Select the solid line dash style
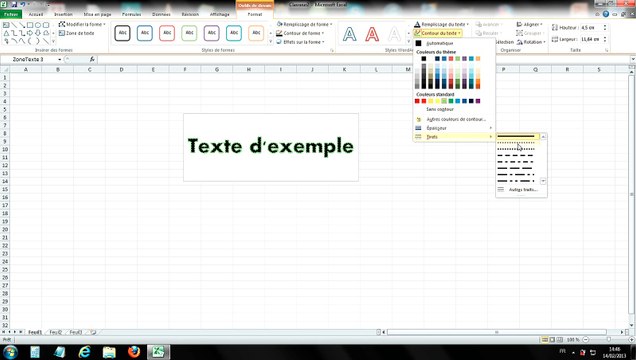Viewport: 636px width, 360px height. point(518,137)
